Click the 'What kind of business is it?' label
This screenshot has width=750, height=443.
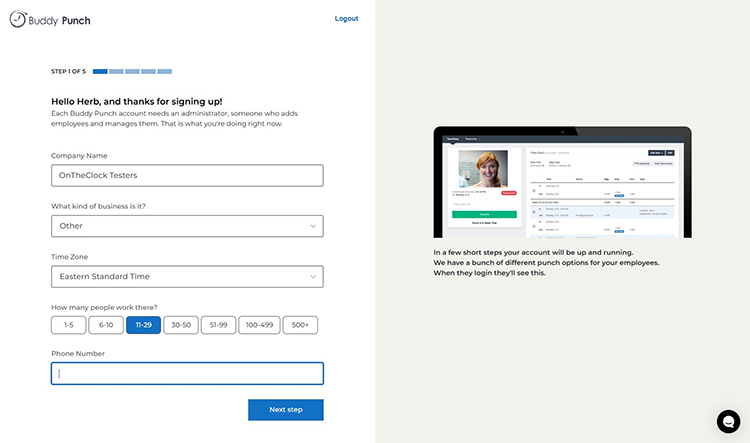98,206
